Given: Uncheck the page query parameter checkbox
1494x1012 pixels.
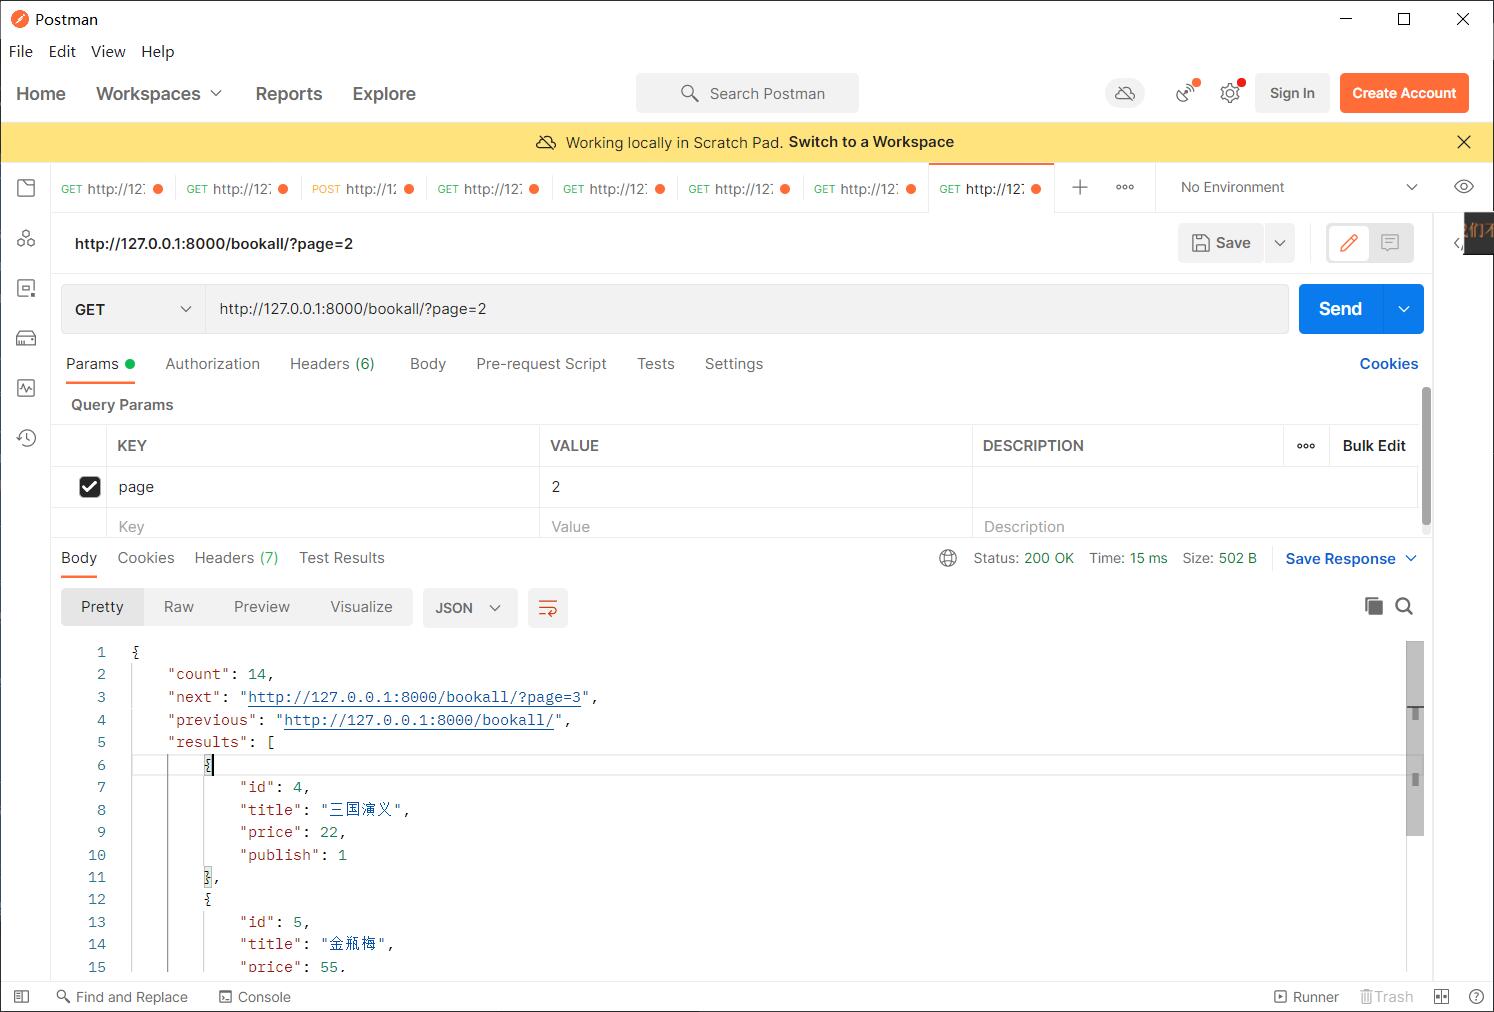Looking at the screenshot, I should (x=90, y=487).
